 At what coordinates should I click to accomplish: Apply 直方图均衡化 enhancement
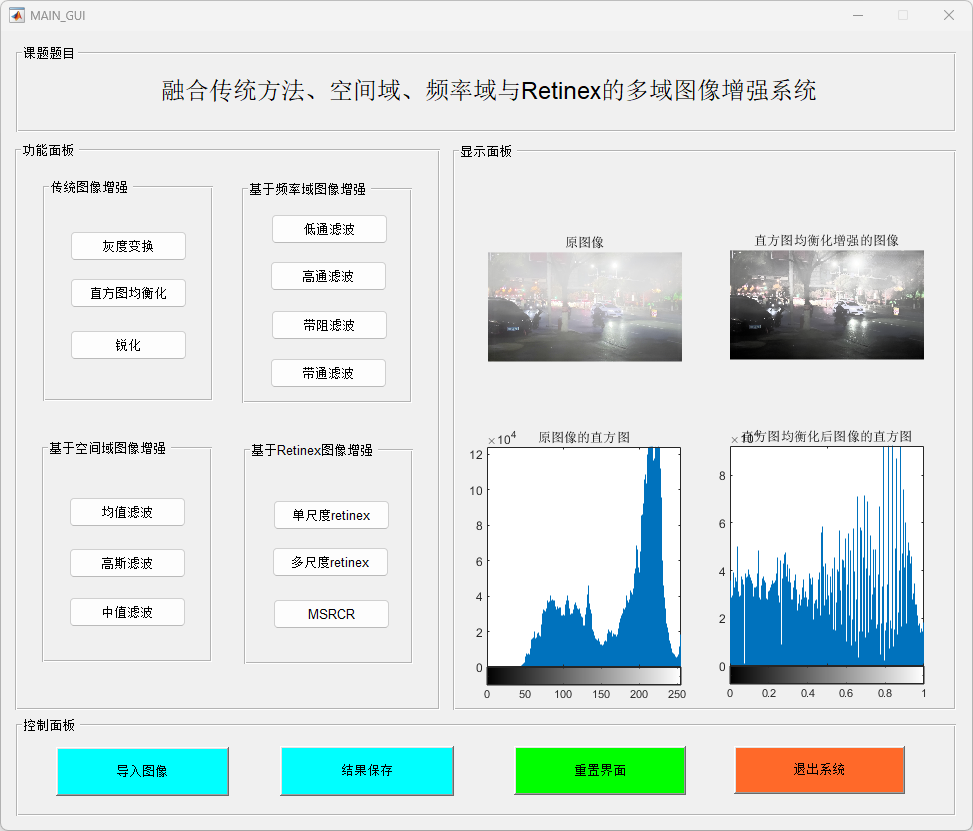[128, 293]
